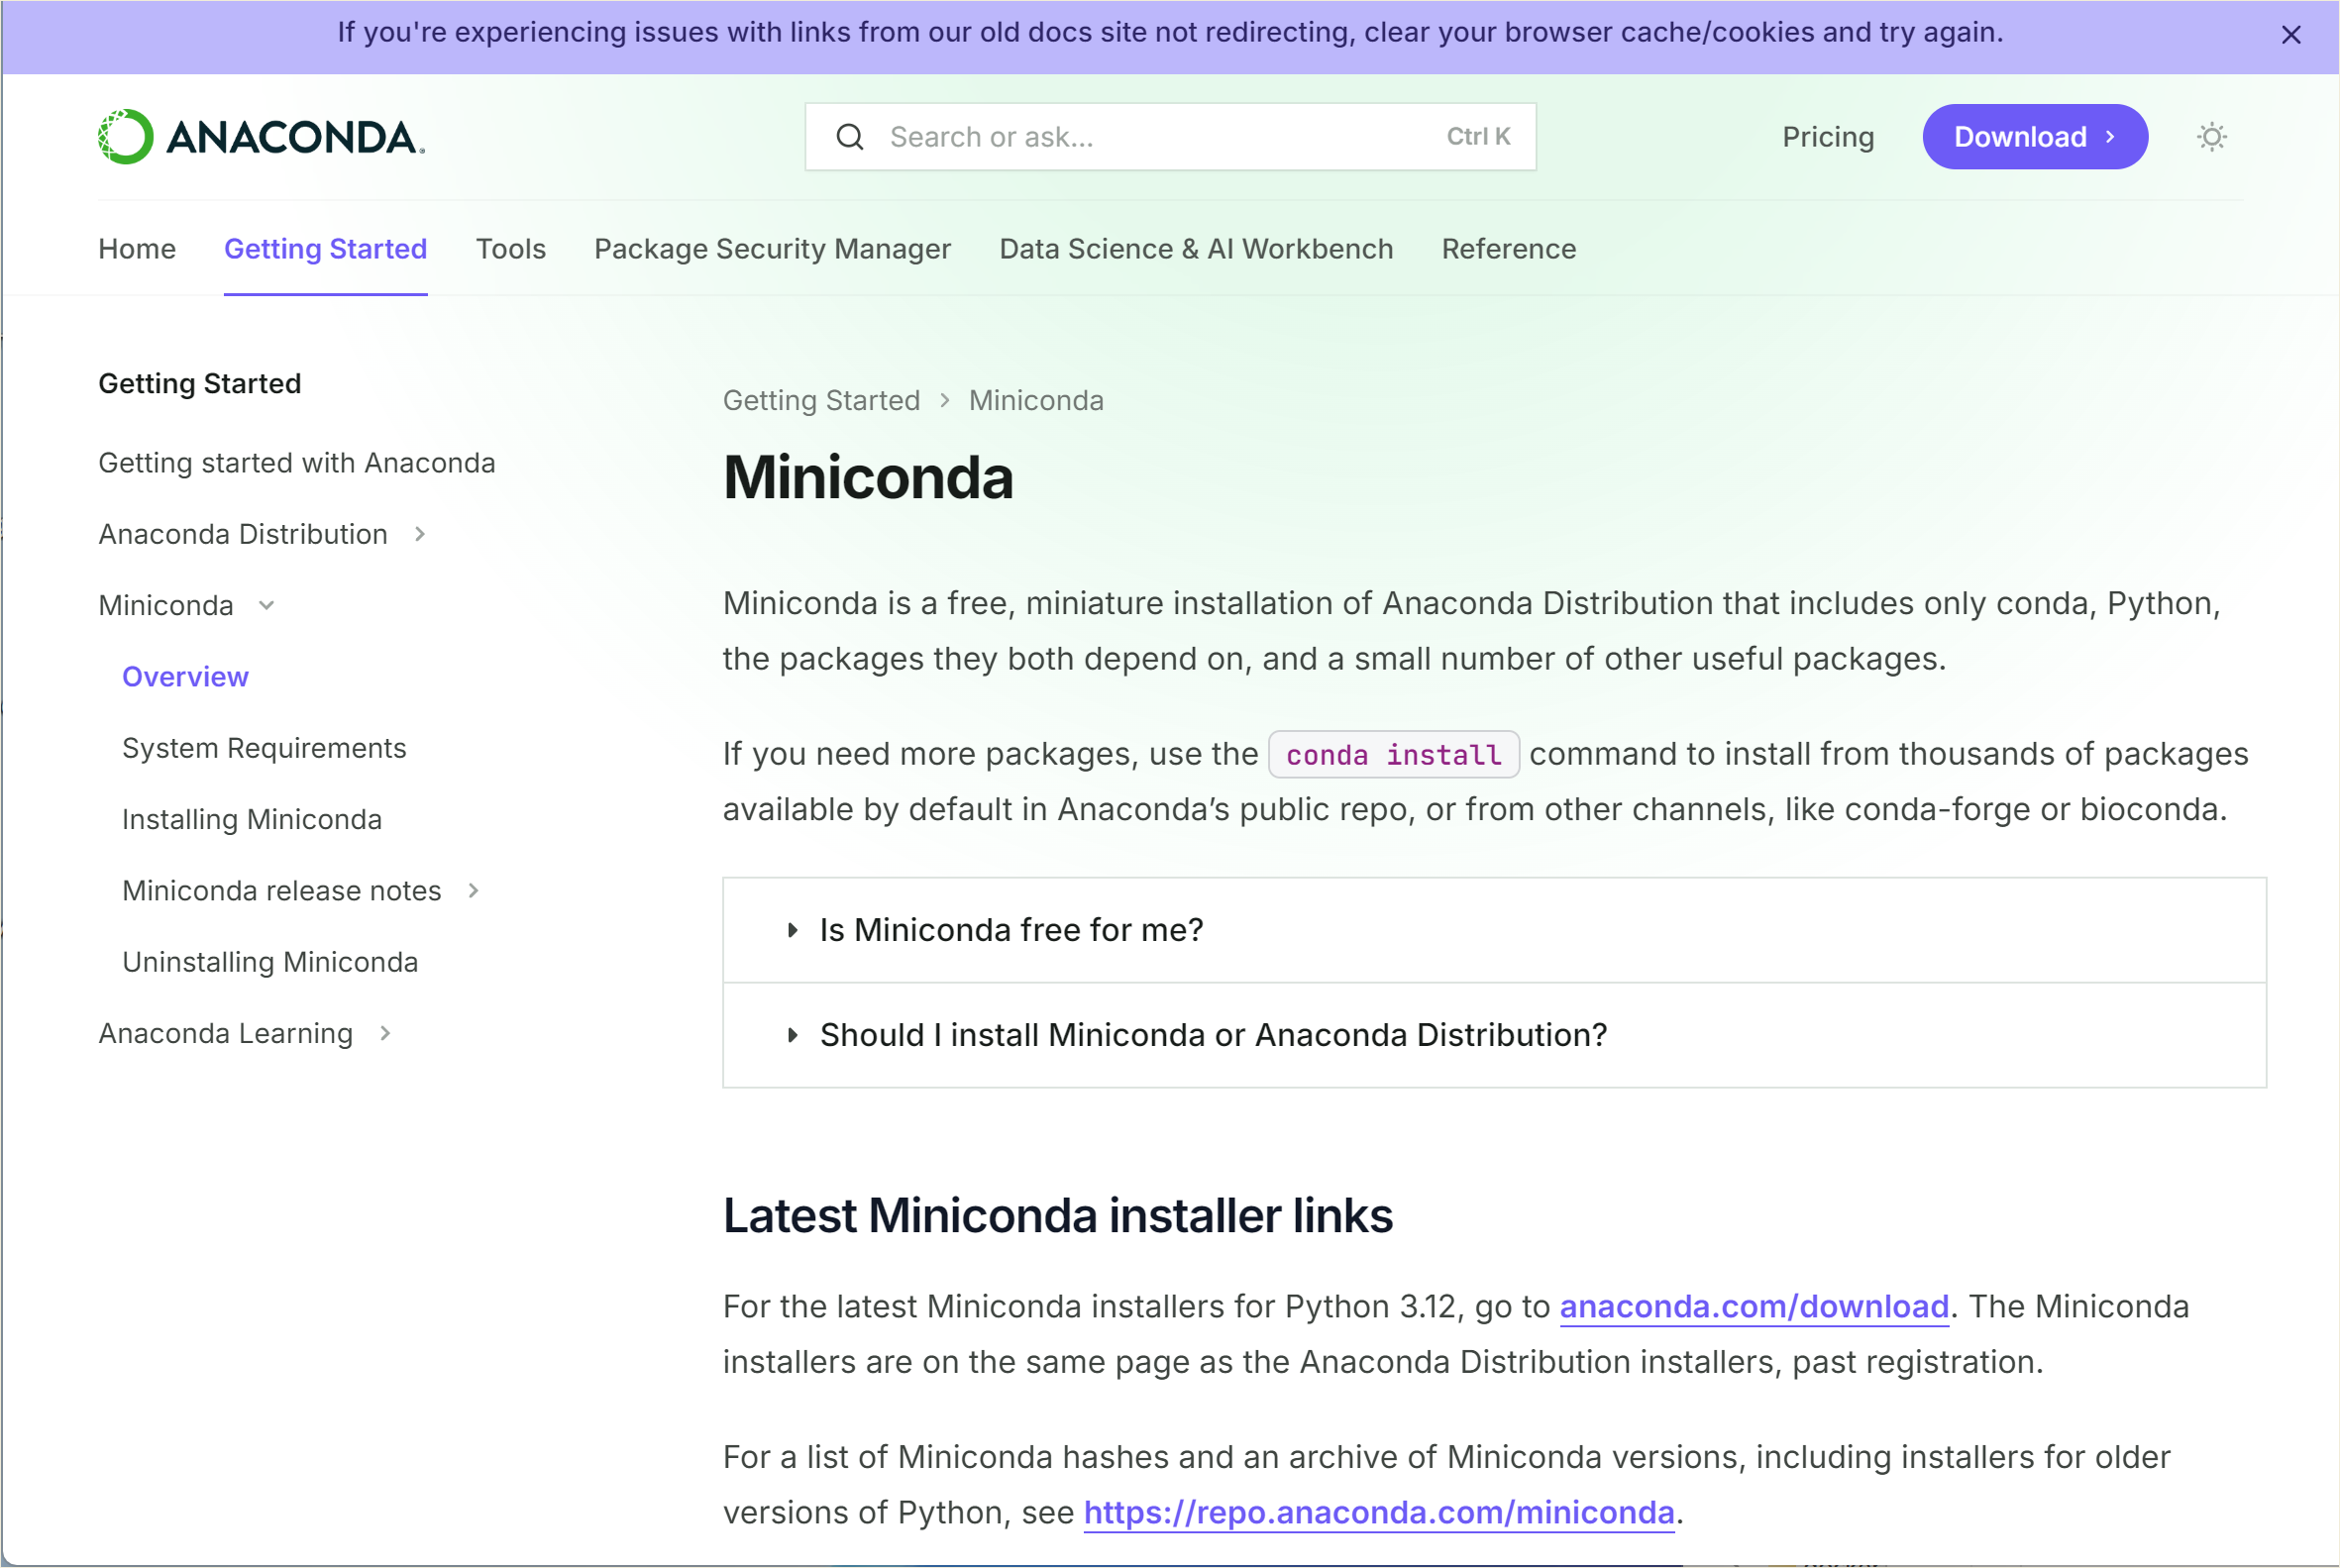Image resolution: width=2340 pixels, height=1568 pixels.
Task: Open the Home tab
Action: (137, 249)
